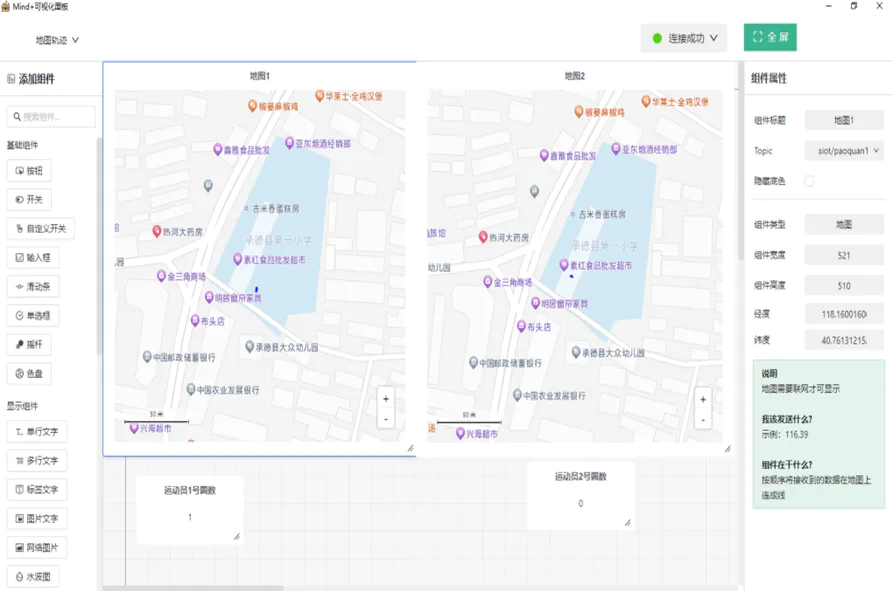The width and height of the screenshot is (893, 591).
Task: Select the 运动员1号圈数 widget
Action: 190,510
